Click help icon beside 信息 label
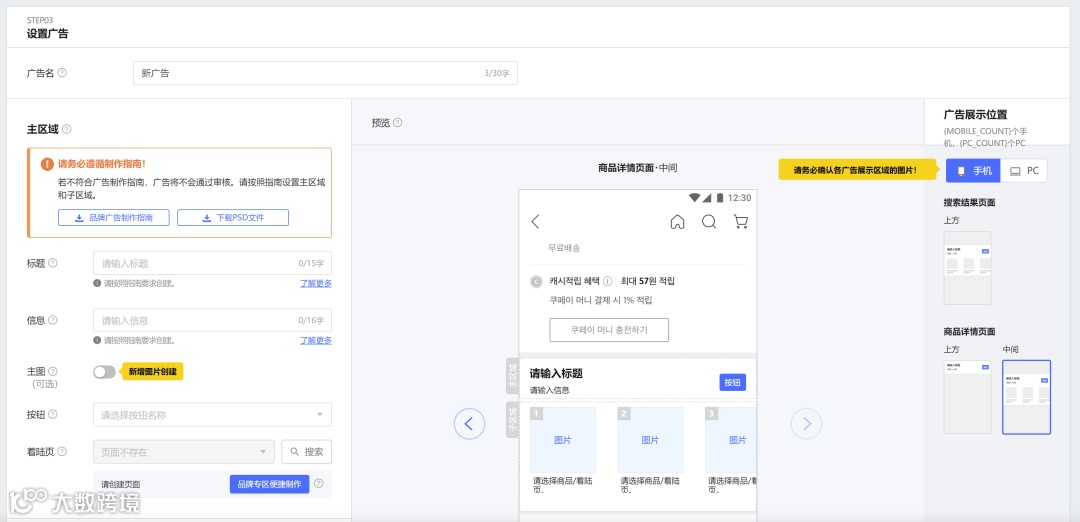Viewport: 1080px width, 522px height. pos(53,320)
